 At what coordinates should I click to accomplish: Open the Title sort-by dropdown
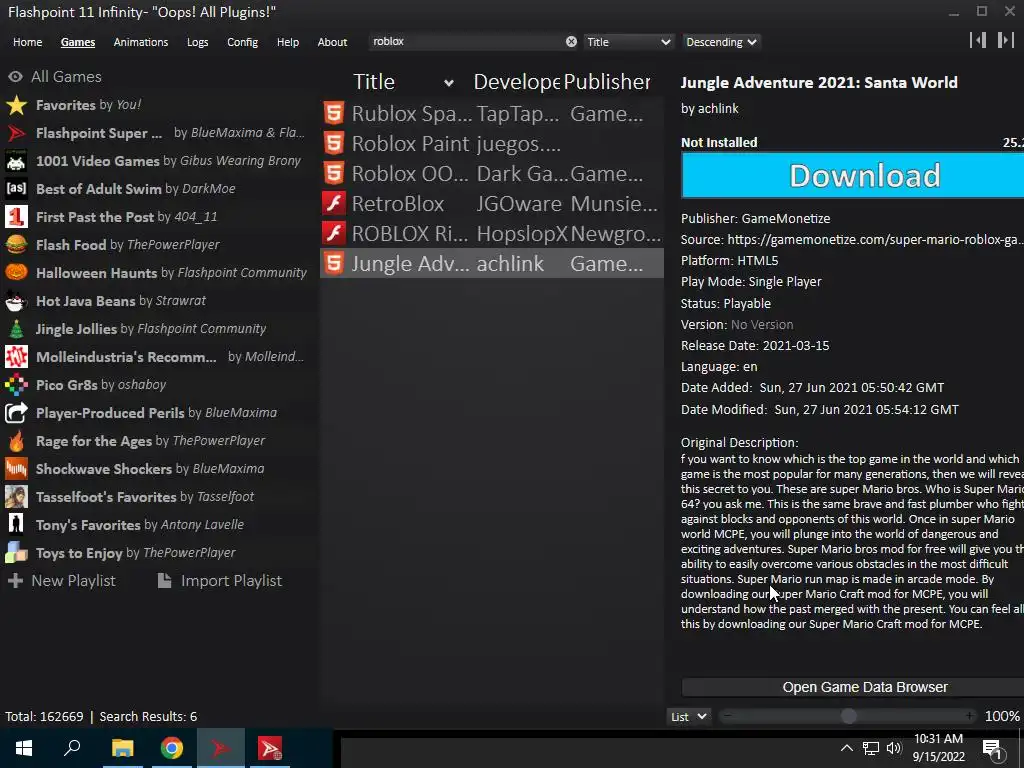pos(628,42)
